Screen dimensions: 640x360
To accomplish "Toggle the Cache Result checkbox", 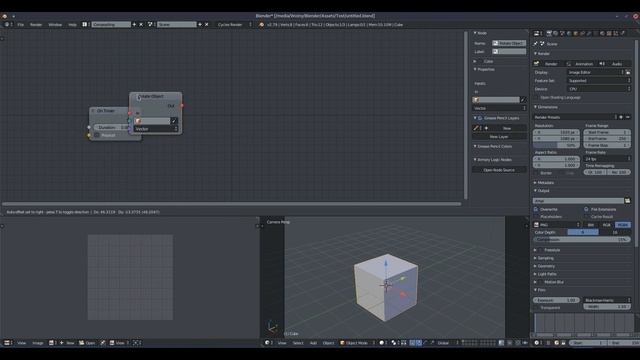I will pos(587,217).
